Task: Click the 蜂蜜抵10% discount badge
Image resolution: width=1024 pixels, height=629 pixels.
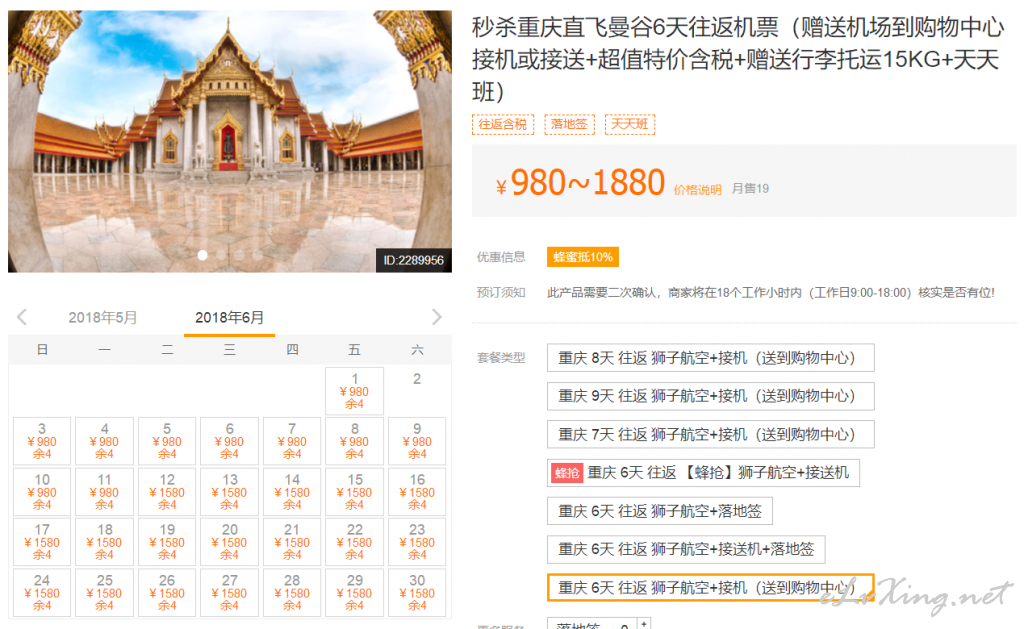Action: click(583, 257)
